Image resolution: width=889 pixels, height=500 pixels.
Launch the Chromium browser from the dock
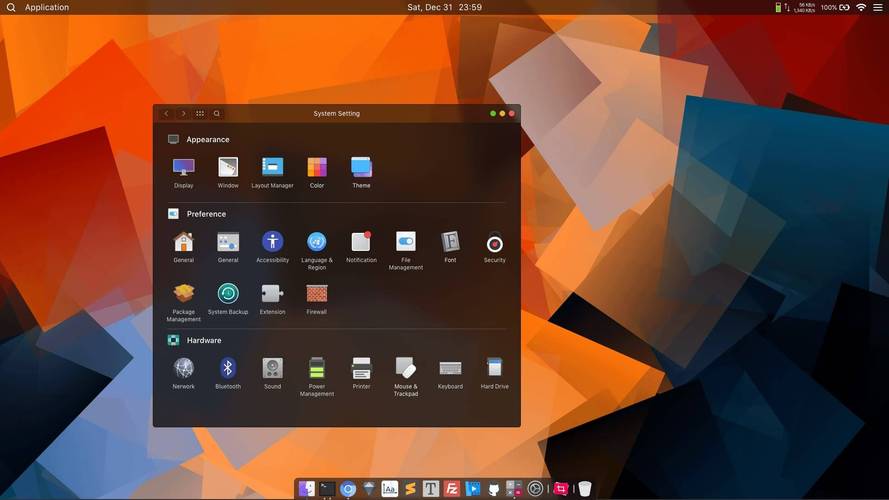click(x=348, y=489)
